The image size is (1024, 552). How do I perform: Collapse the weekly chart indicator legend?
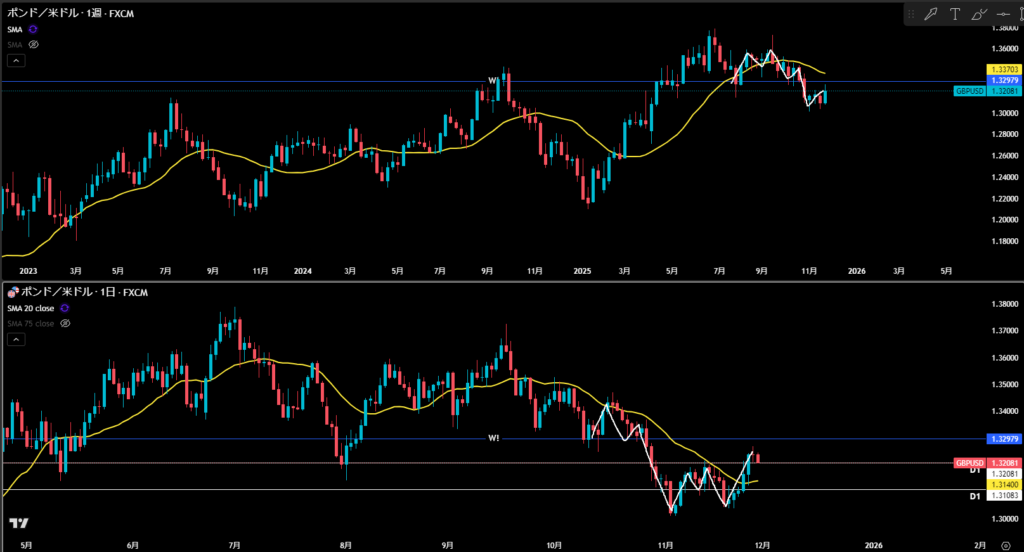pyautogui.click(x=14, y=60)
